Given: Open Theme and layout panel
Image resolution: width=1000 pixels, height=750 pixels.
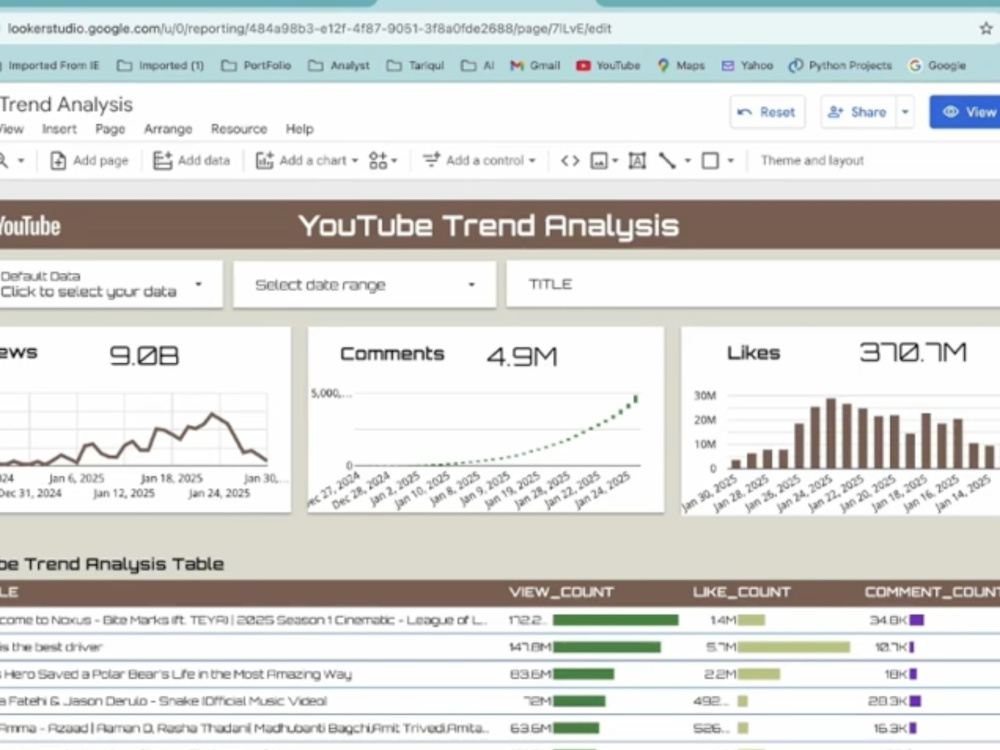Looking at the screenshot, I should pos(812,161).
